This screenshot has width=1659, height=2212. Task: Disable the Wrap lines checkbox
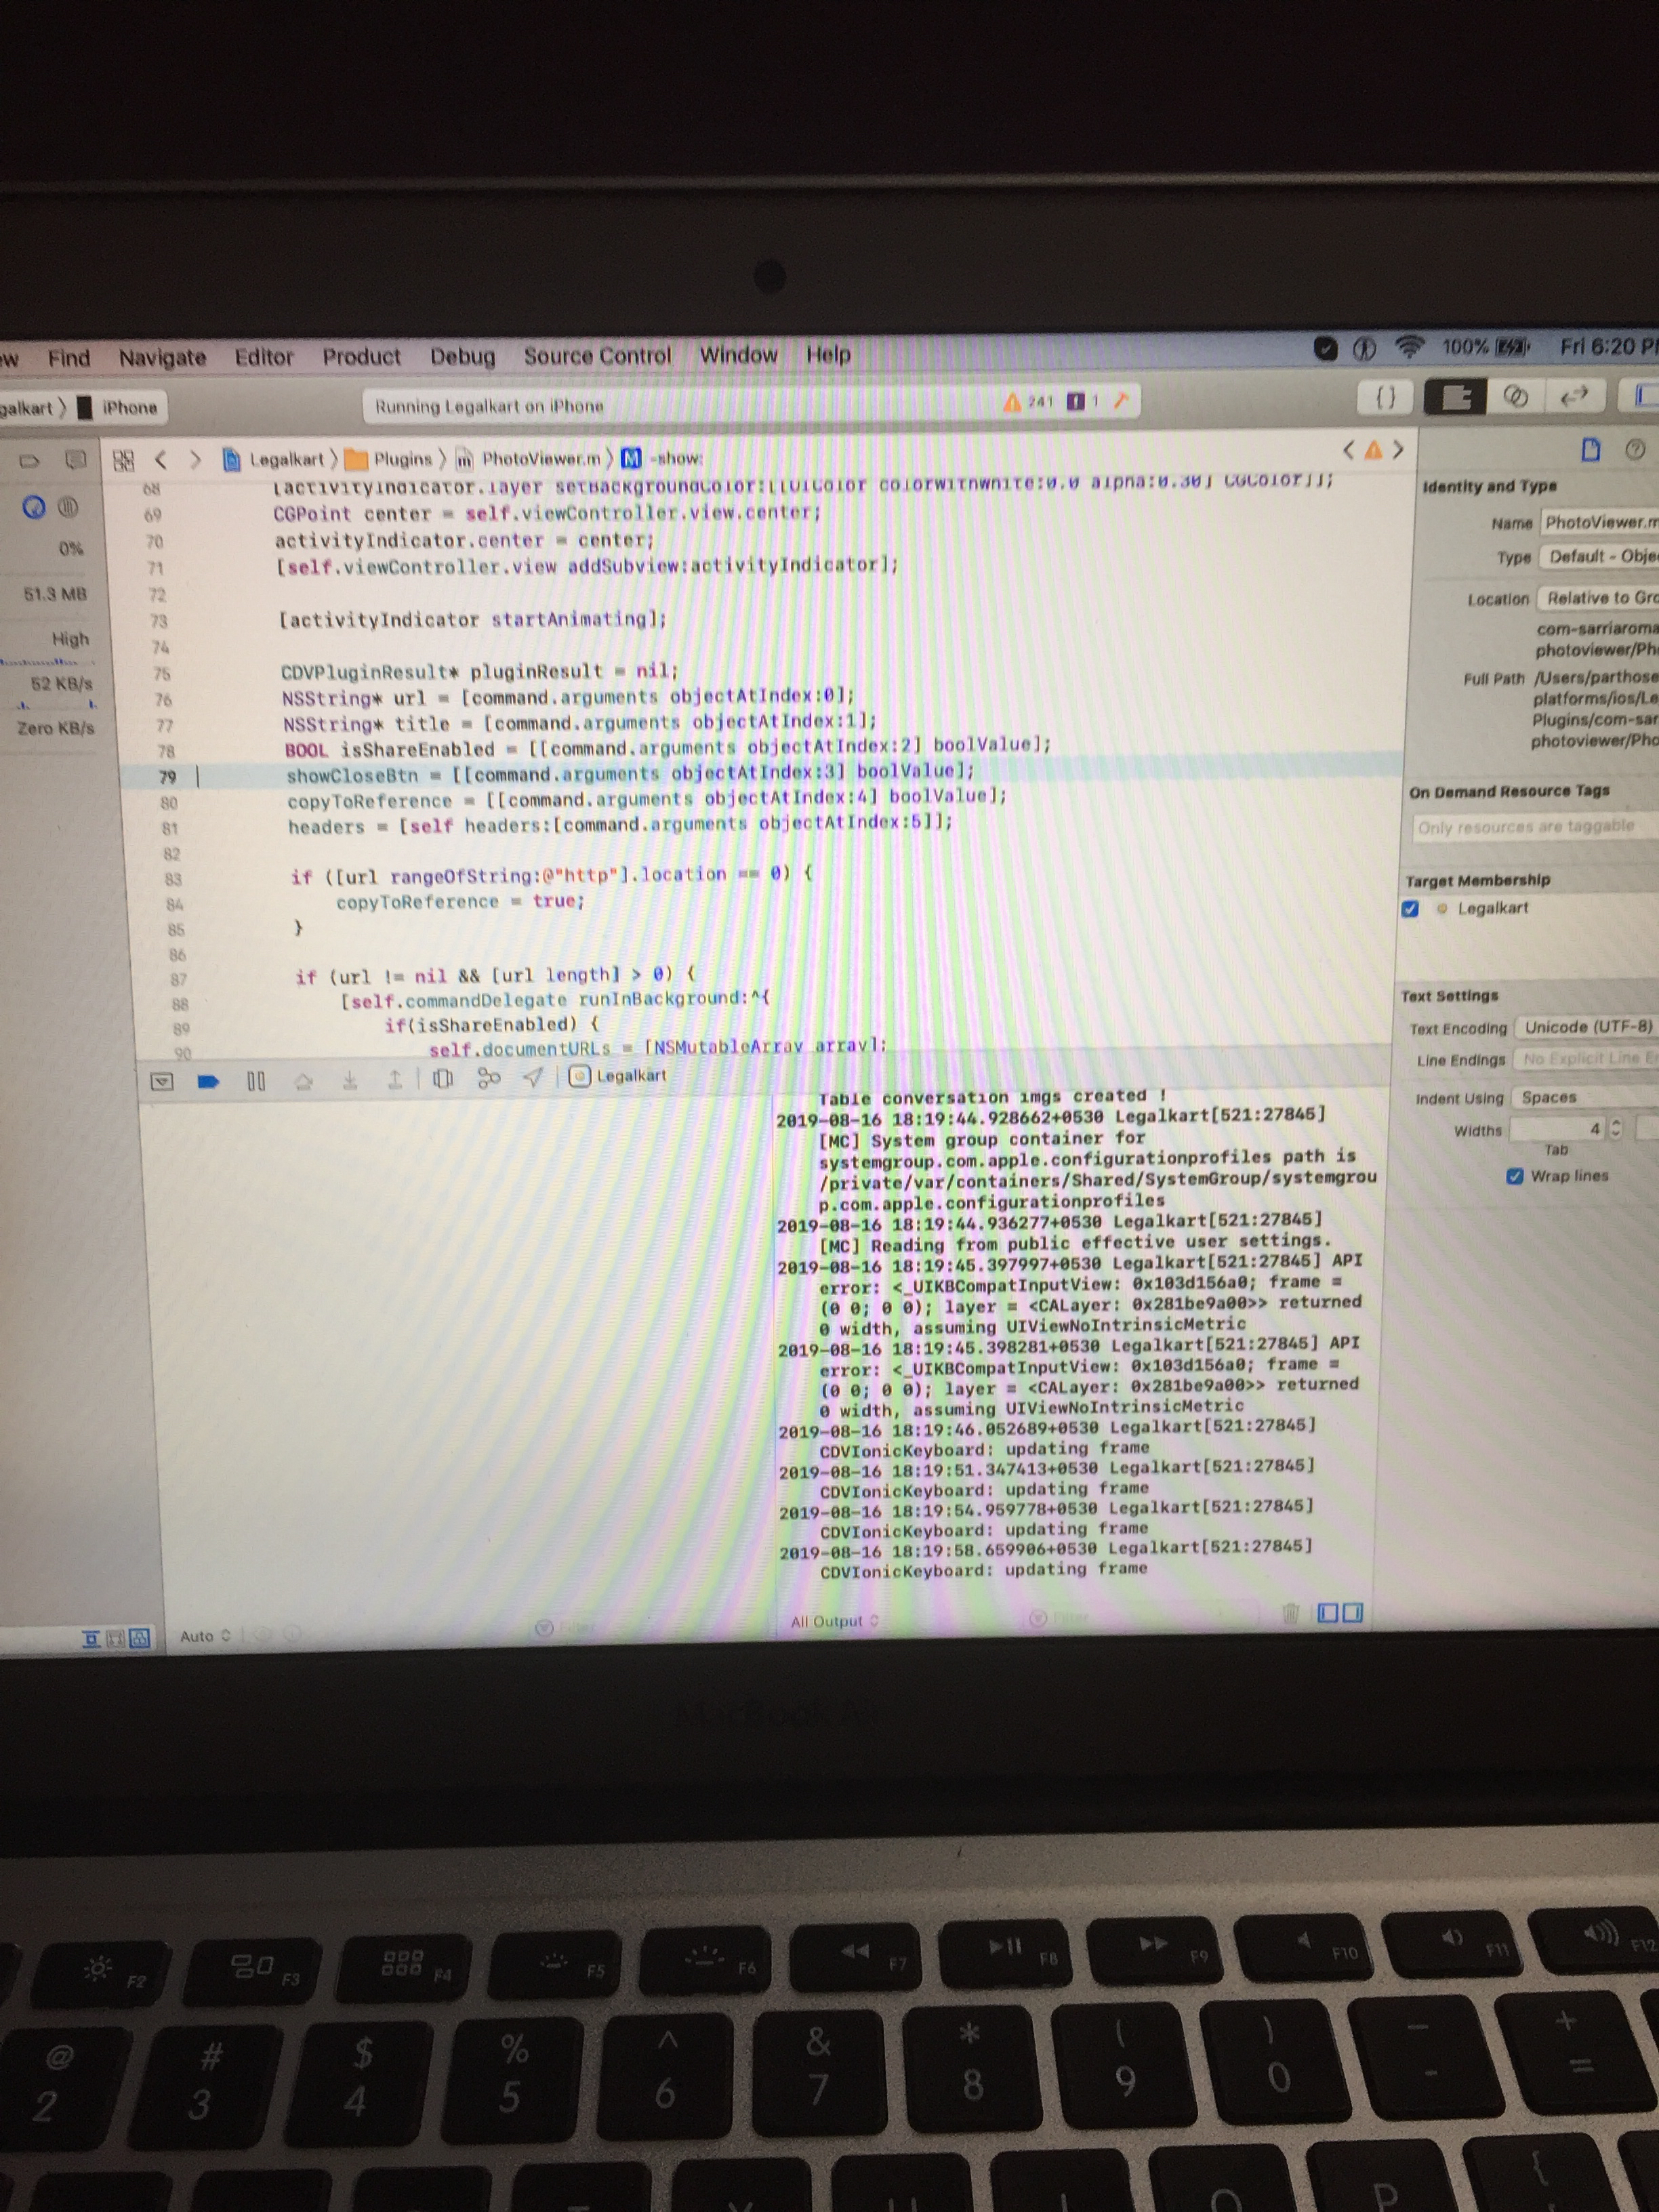pos(1514,1176)
